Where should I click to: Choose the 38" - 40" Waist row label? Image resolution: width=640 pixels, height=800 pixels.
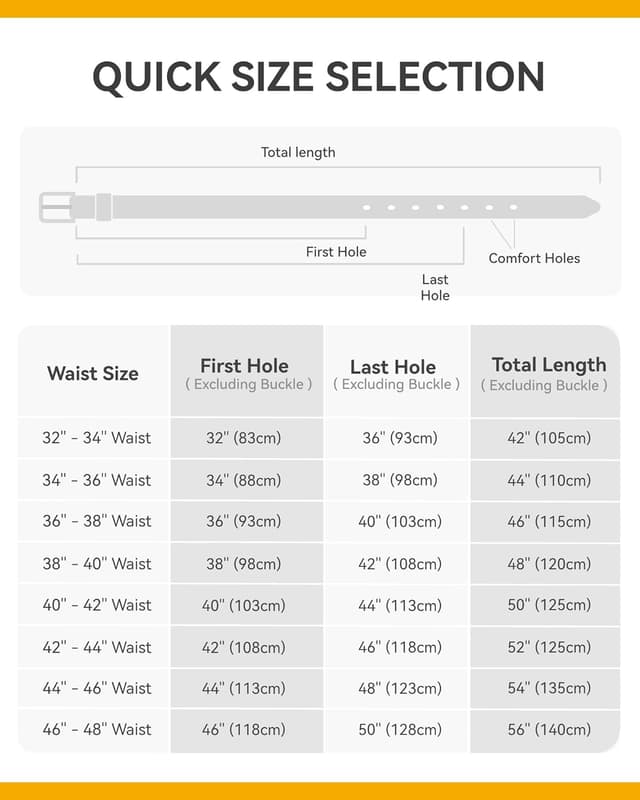[x=97, y=564]
